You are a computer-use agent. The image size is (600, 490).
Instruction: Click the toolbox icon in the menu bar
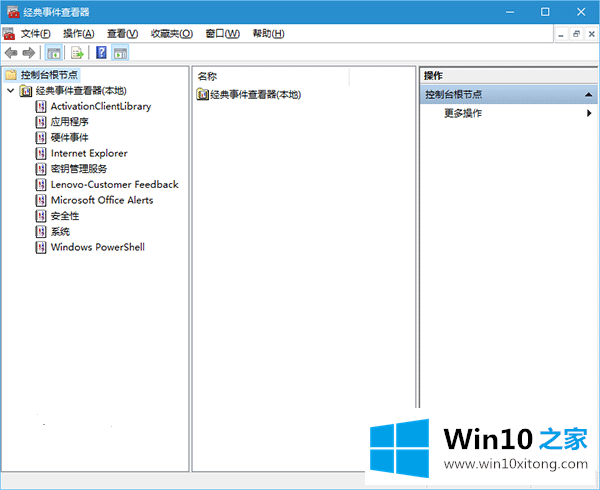coord(9,34)
